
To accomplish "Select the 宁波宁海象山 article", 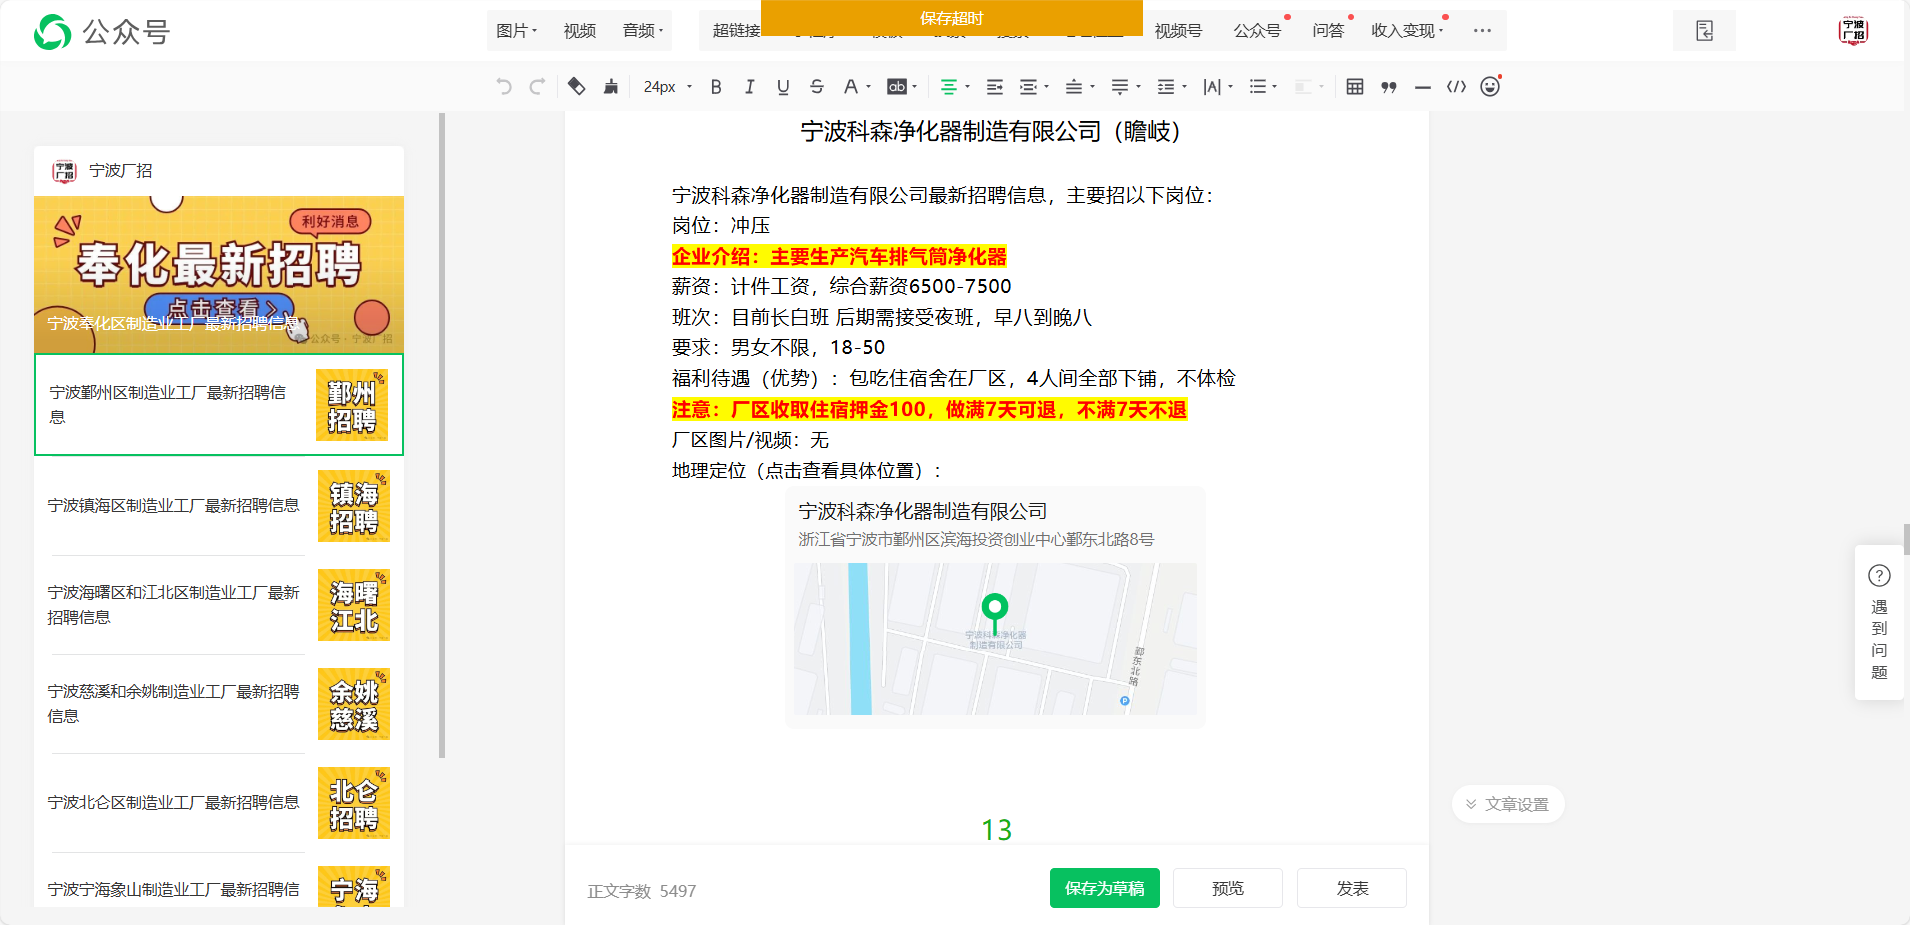I will click(x=219, y=881).
